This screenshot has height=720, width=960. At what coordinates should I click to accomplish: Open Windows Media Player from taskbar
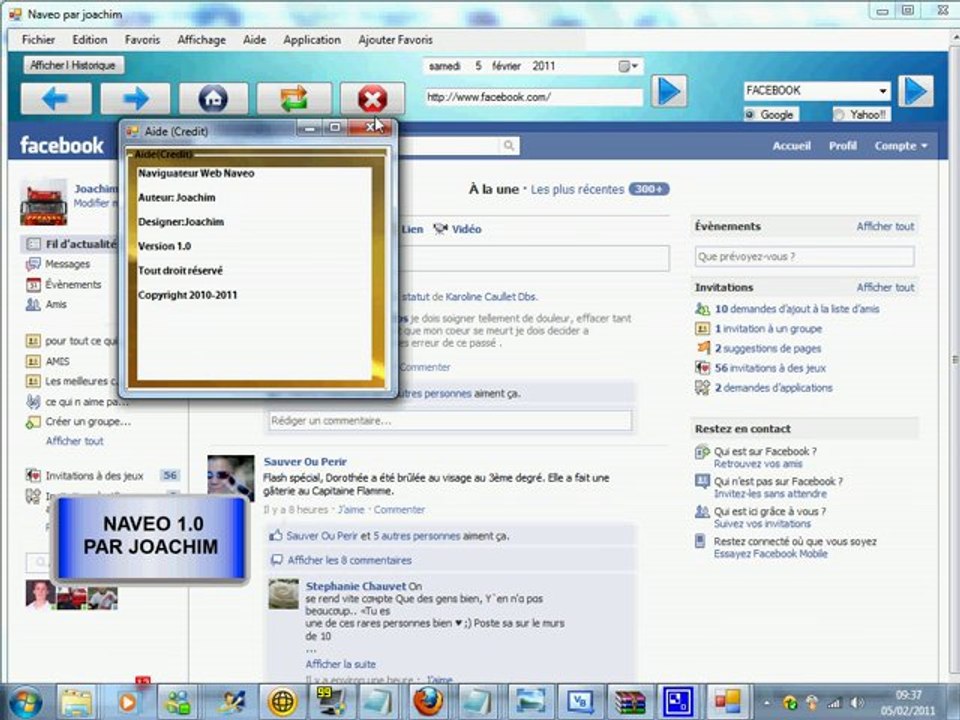click(127, 702)
